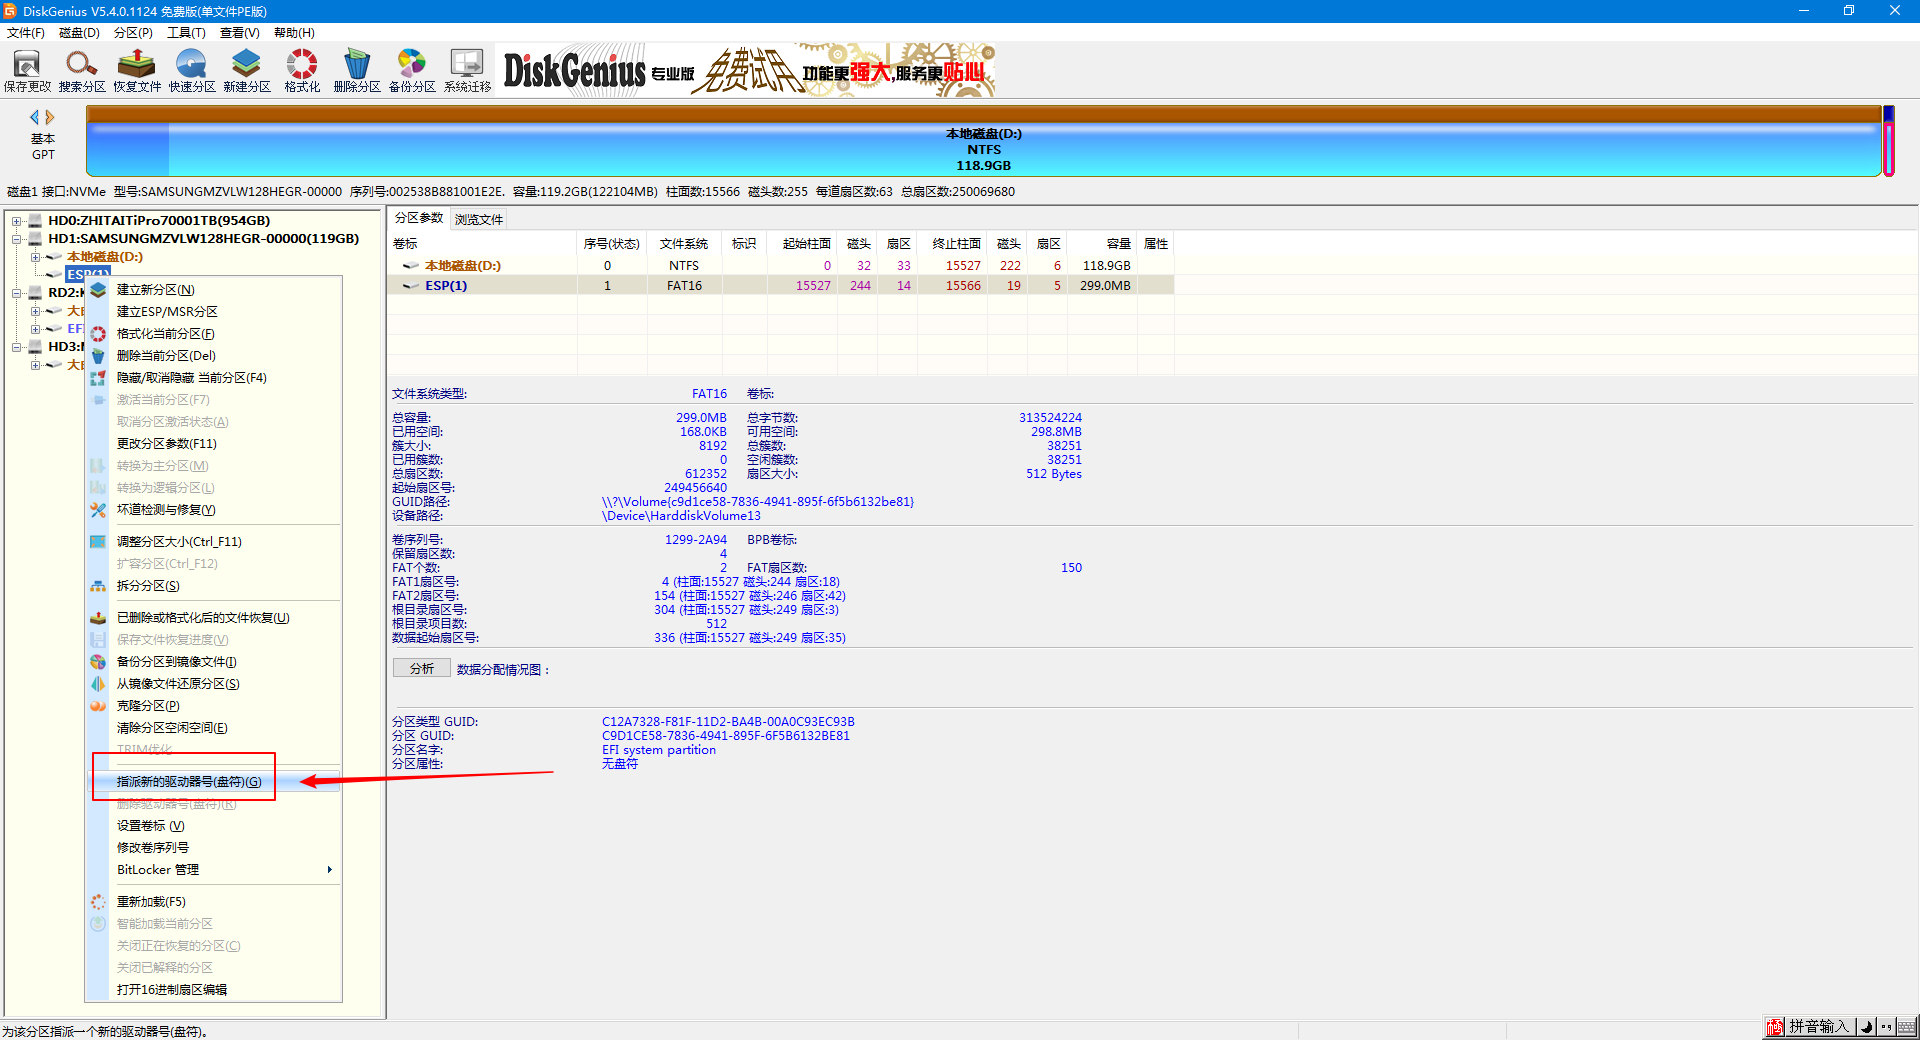Switch to the 浏览文件 tab

pos(479,219)
